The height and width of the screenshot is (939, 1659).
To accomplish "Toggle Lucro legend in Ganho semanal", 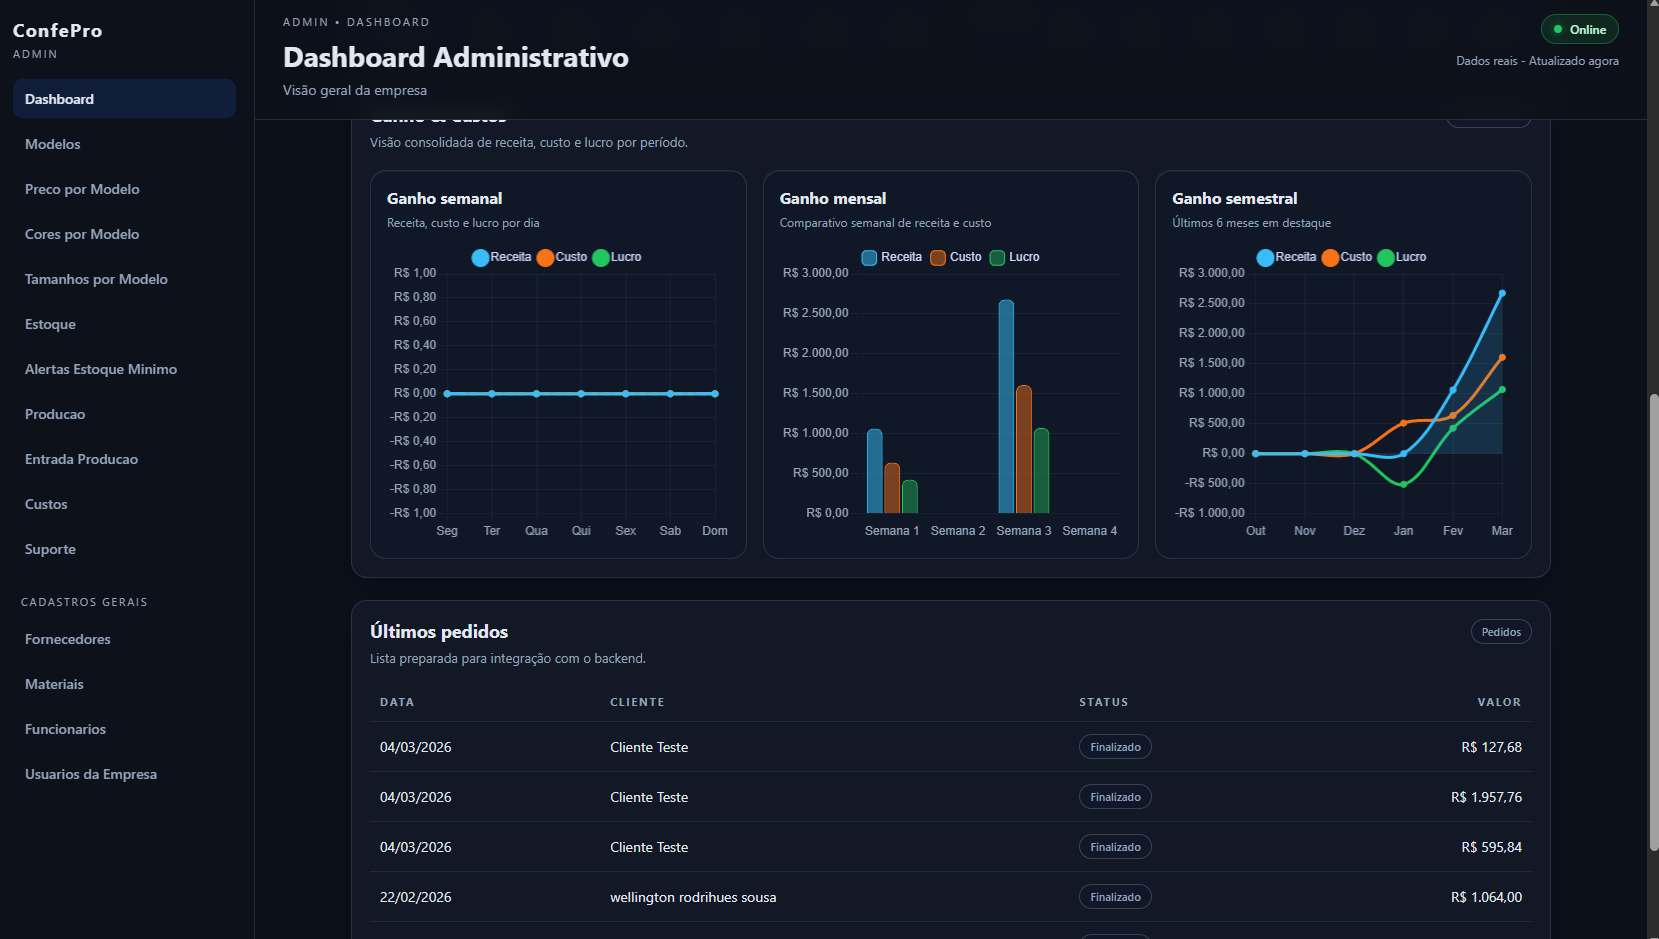I will 617,257.
